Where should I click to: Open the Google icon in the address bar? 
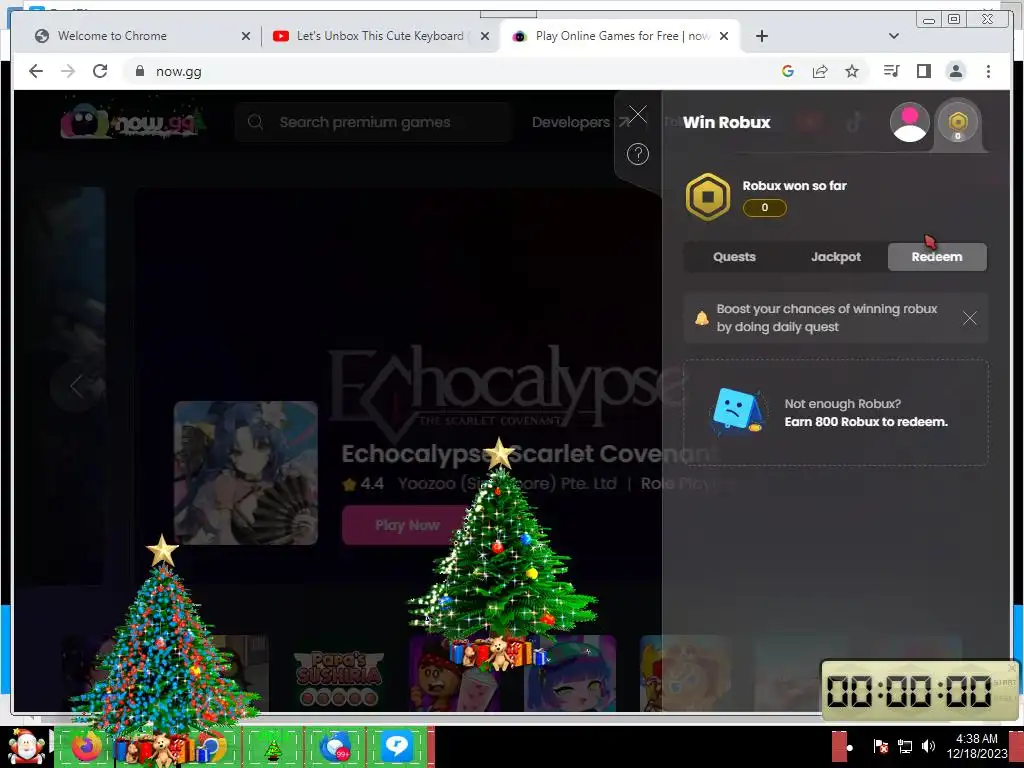point(788,71)
